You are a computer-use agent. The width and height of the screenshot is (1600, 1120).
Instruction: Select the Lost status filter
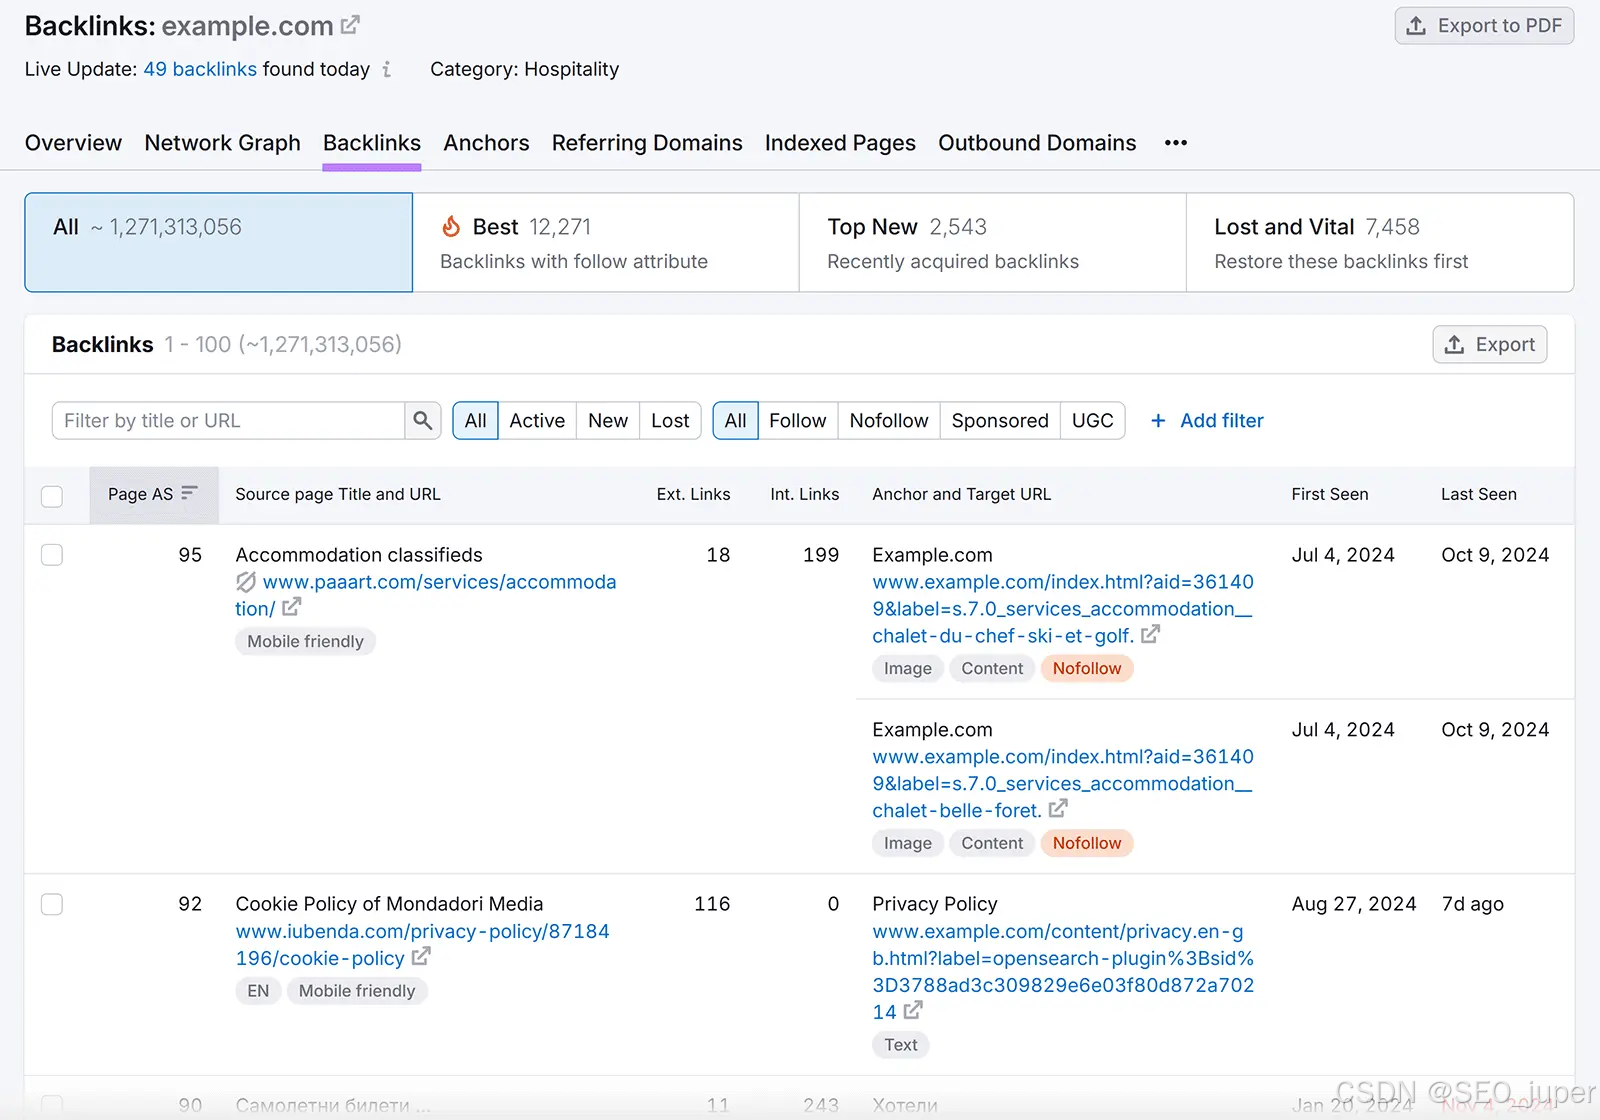[670, 421]
